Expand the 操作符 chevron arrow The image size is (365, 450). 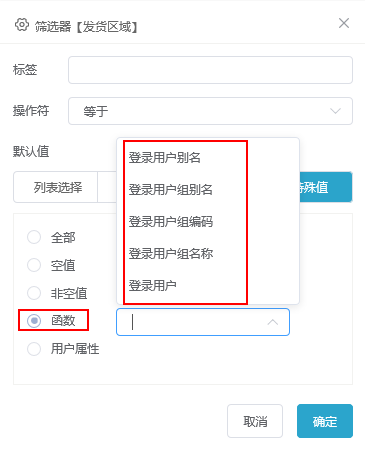point(335,111)
